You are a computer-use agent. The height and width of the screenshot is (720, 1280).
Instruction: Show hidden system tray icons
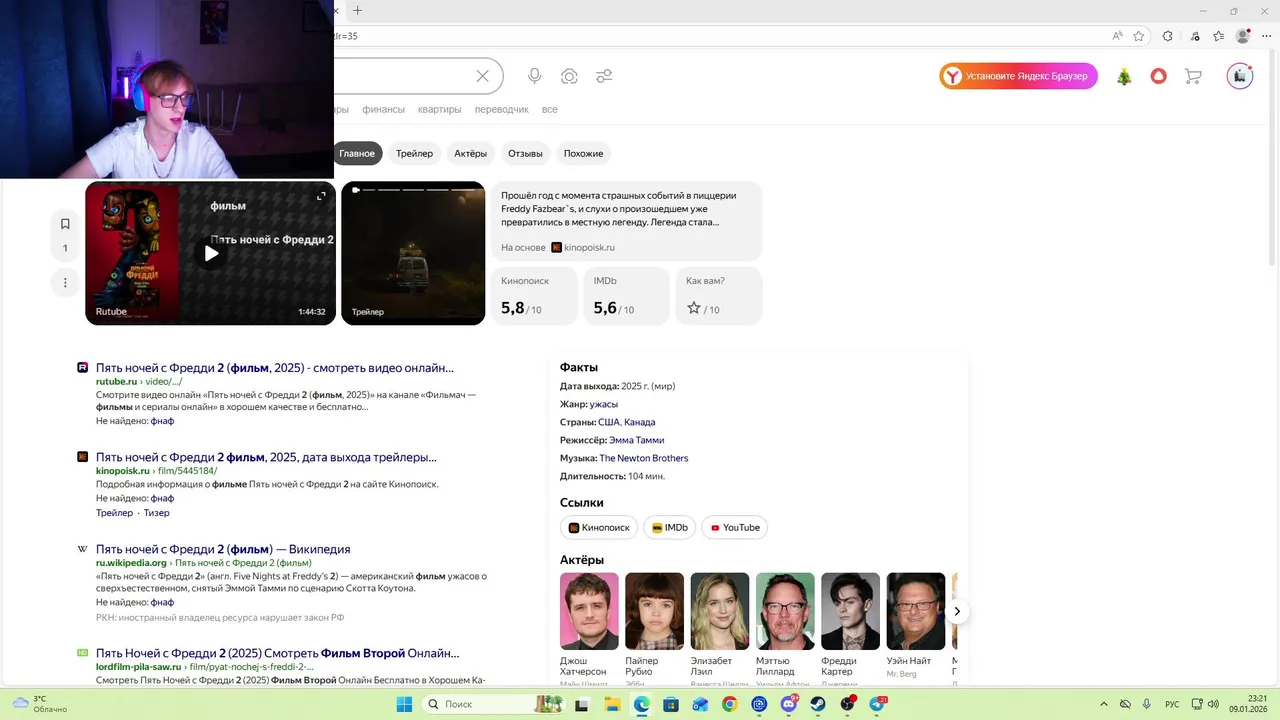click(x=1104, y=704)
